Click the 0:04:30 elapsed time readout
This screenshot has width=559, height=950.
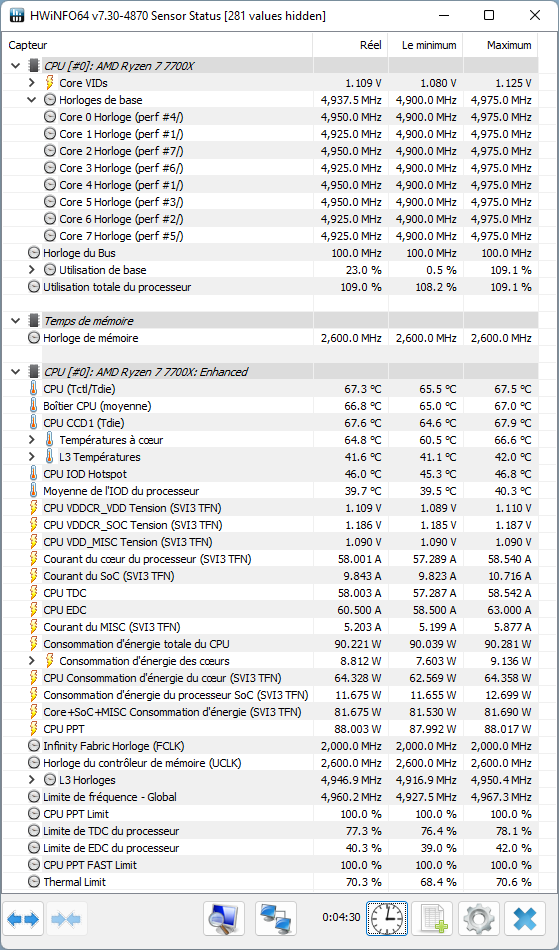tap(341, 917)
